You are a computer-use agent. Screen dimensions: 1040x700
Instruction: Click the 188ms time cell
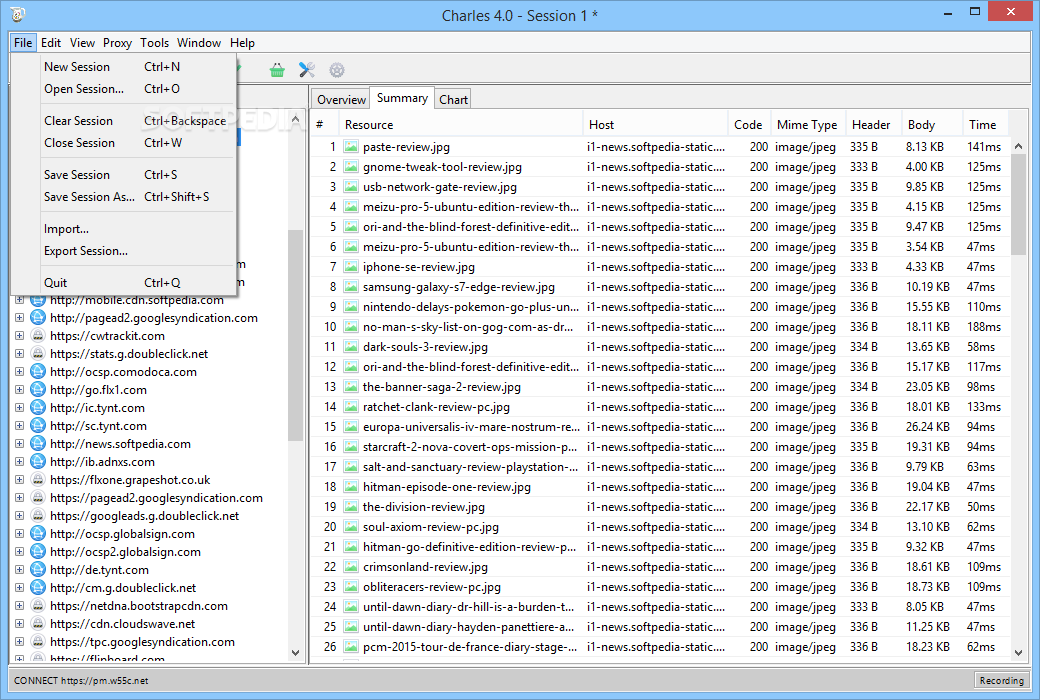point(984,326)
